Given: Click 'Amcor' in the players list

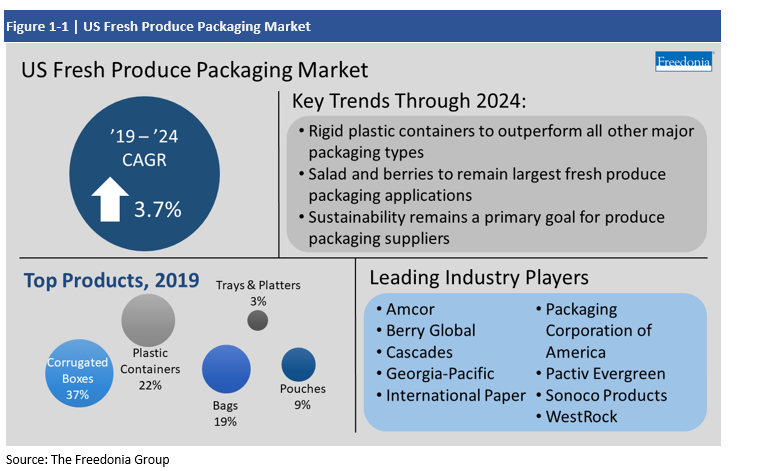Looking at the screenshot, I should pyautogui.click(x=410, y=309).
